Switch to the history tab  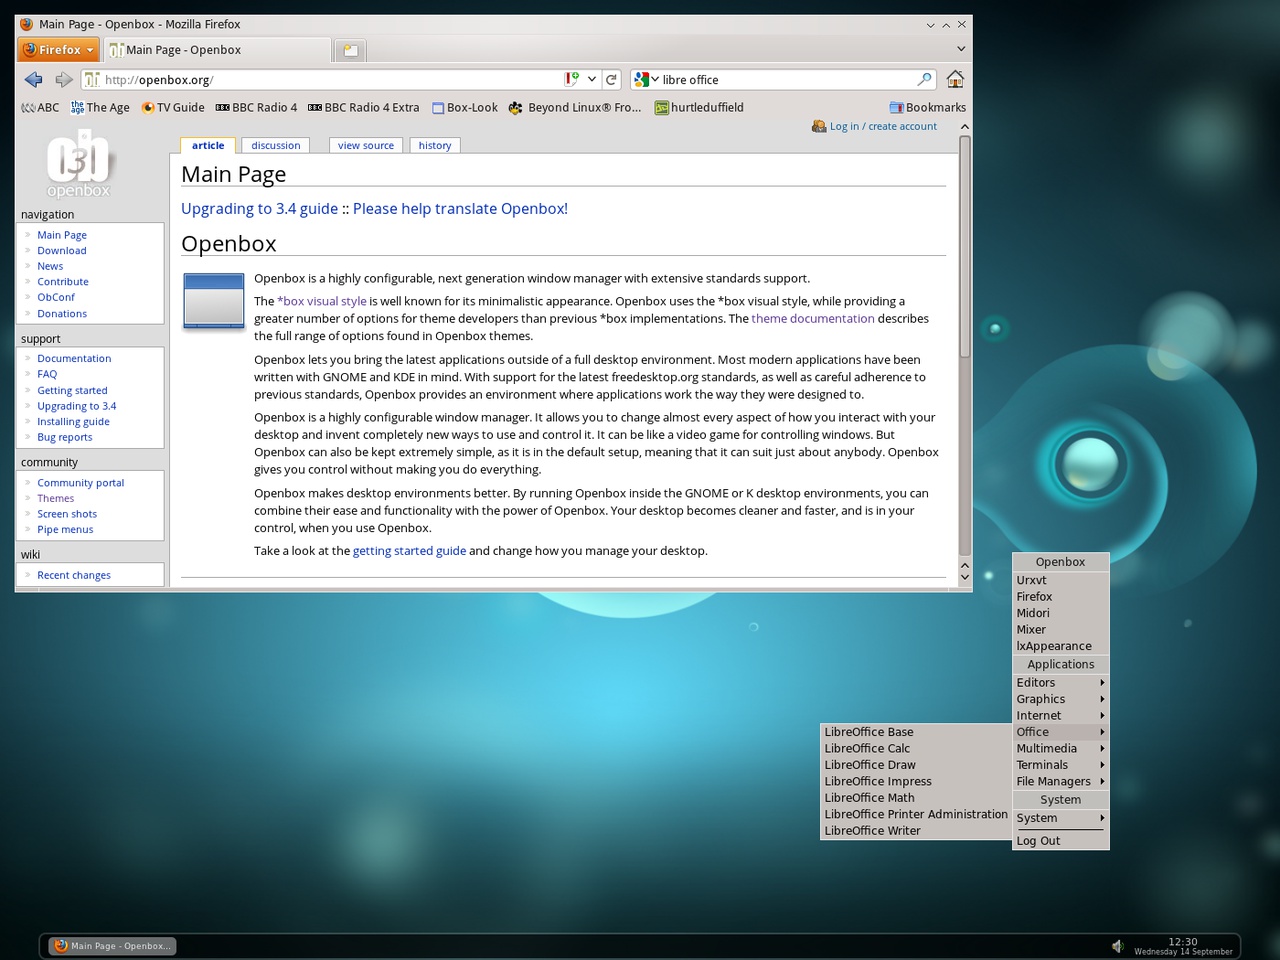pyautogui.click(x=435, y=146)
